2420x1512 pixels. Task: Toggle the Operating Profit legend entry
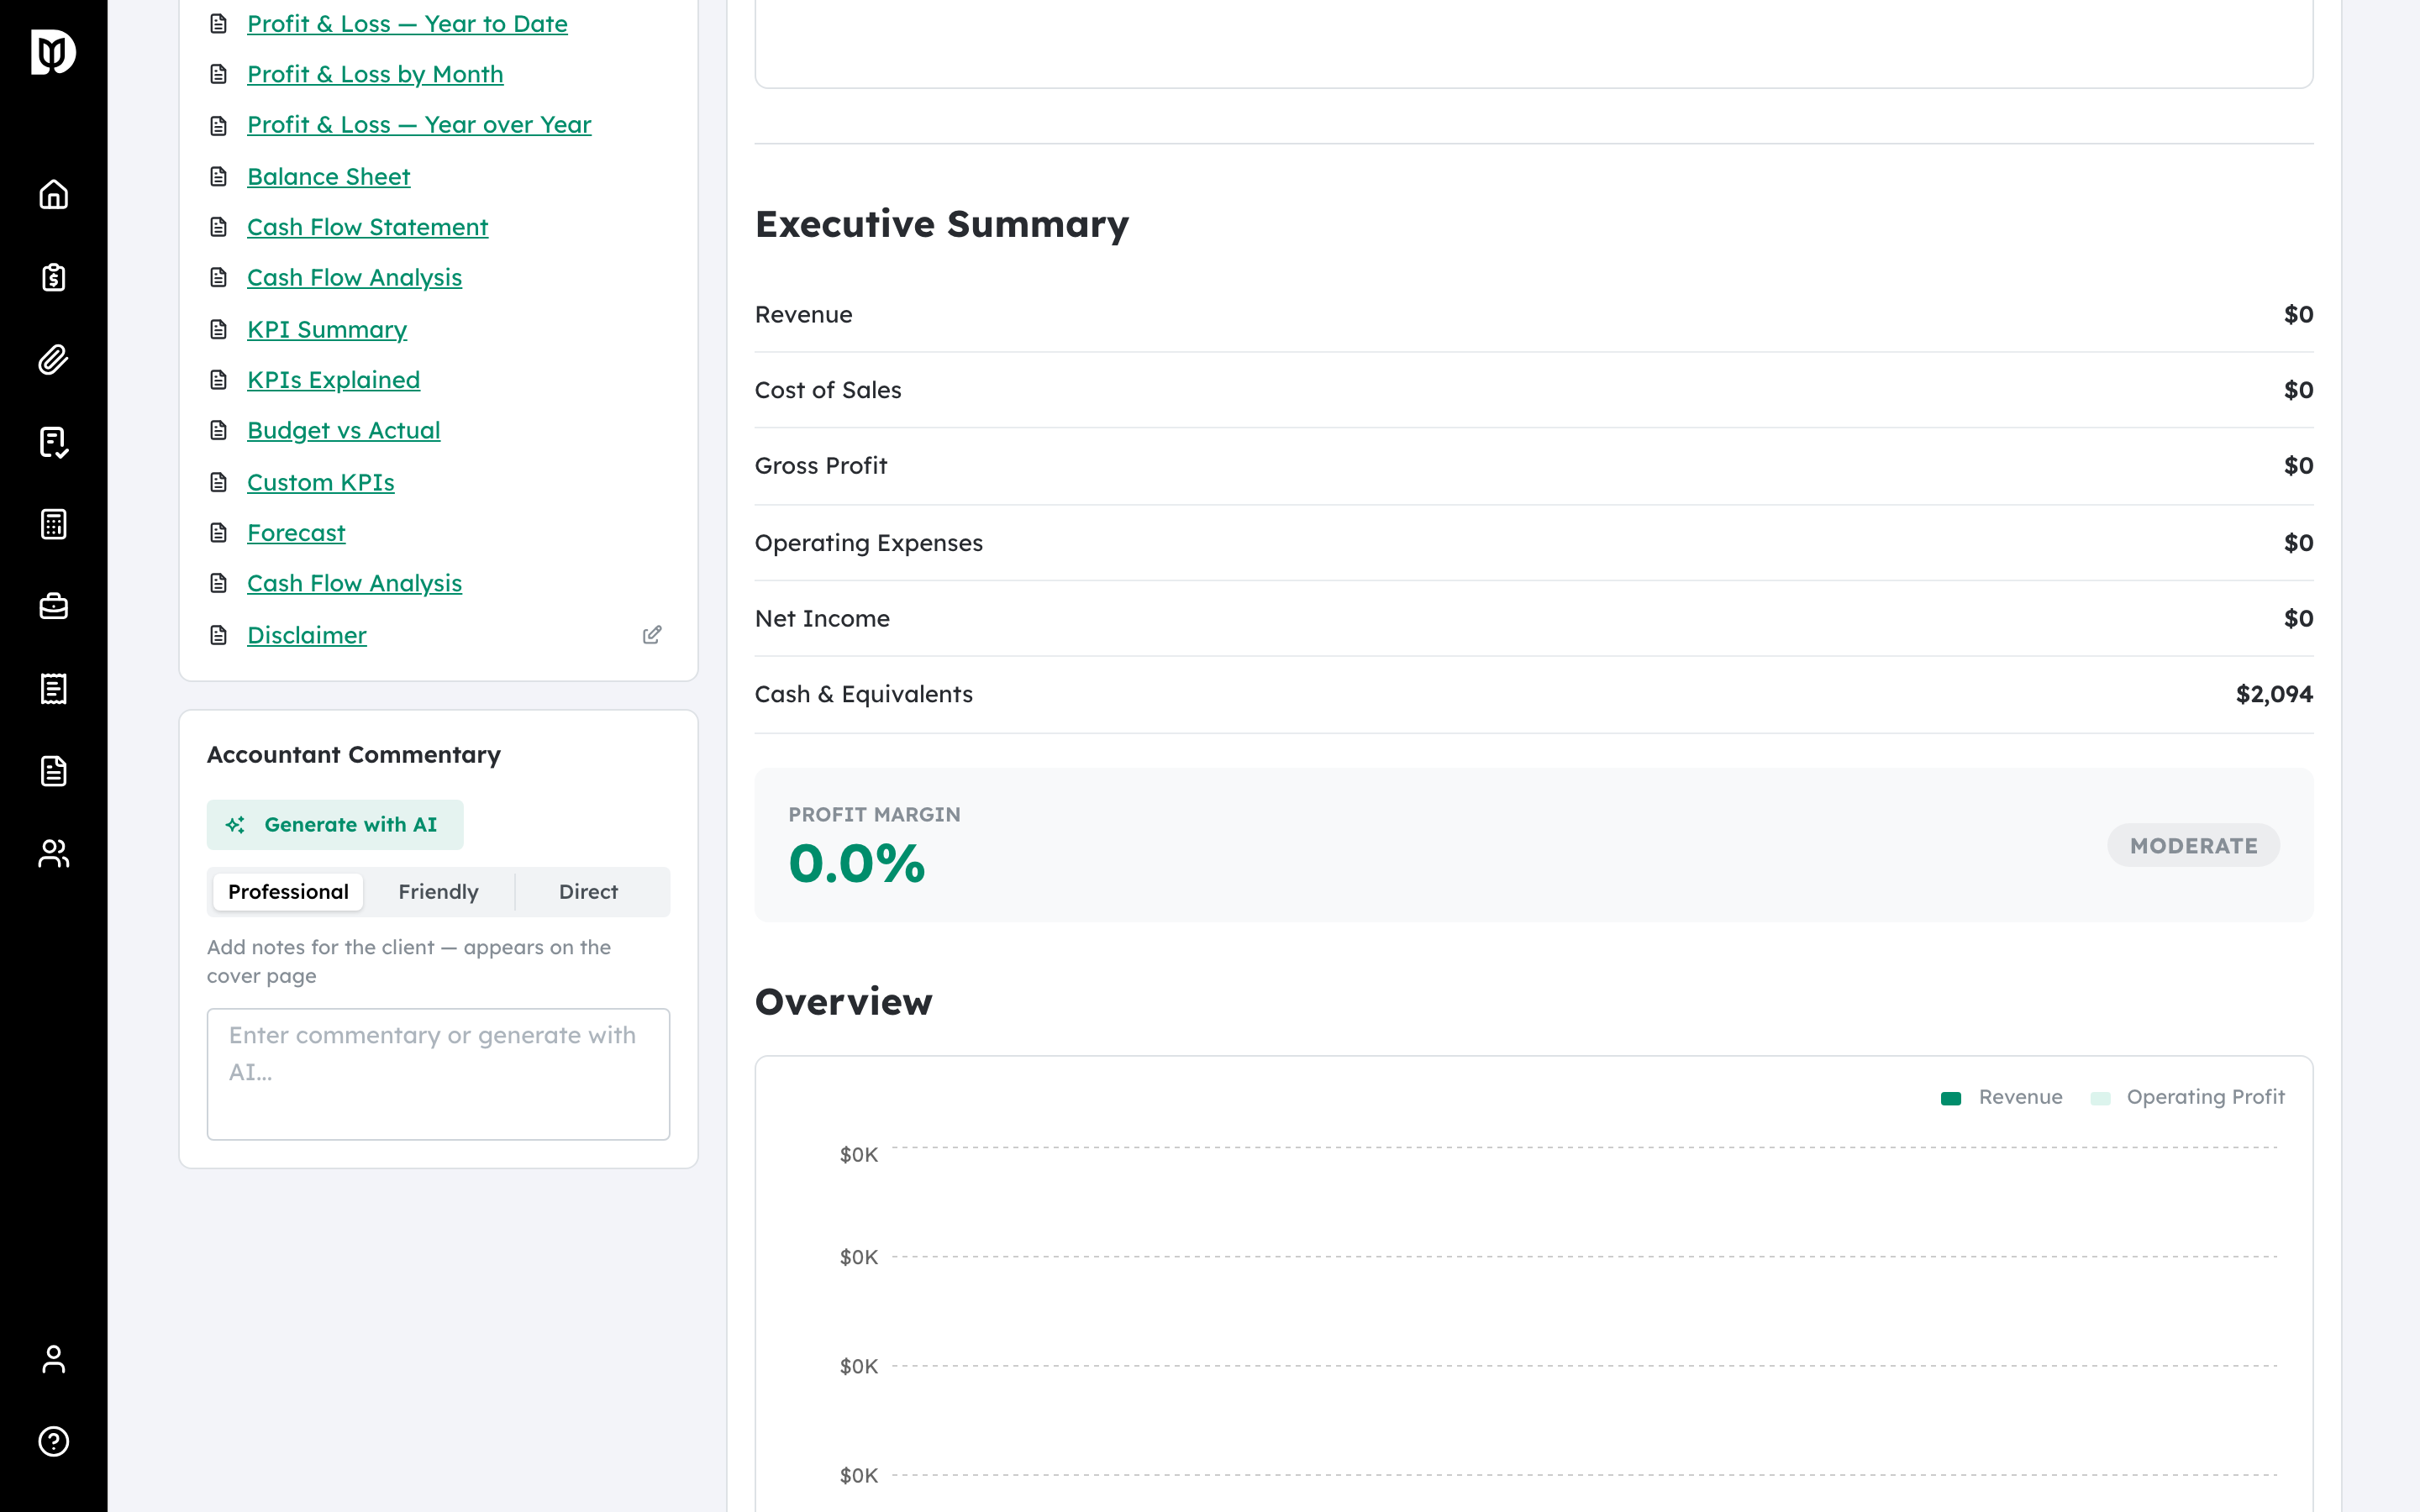[2187, 1097]
